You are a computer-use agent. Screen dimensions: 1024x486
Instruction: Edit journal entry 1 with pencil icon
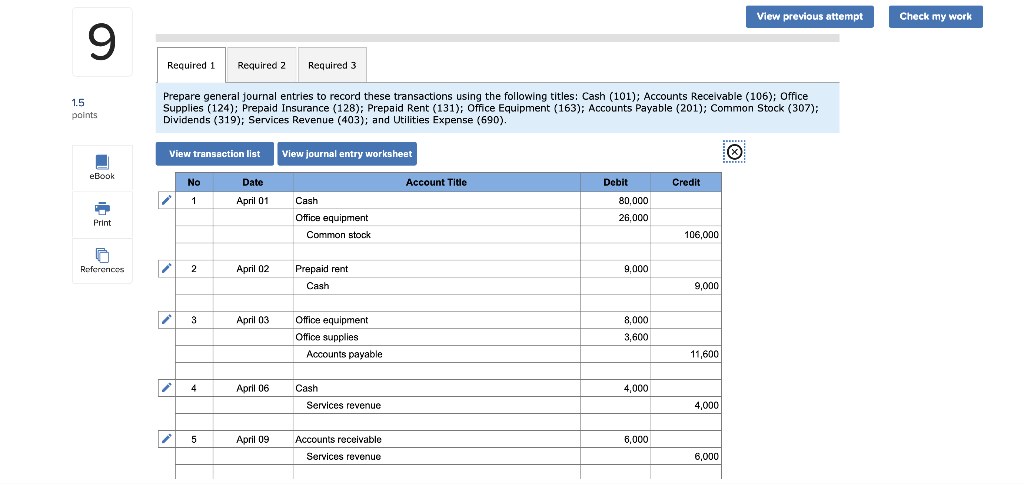click(x=166, y=201)
